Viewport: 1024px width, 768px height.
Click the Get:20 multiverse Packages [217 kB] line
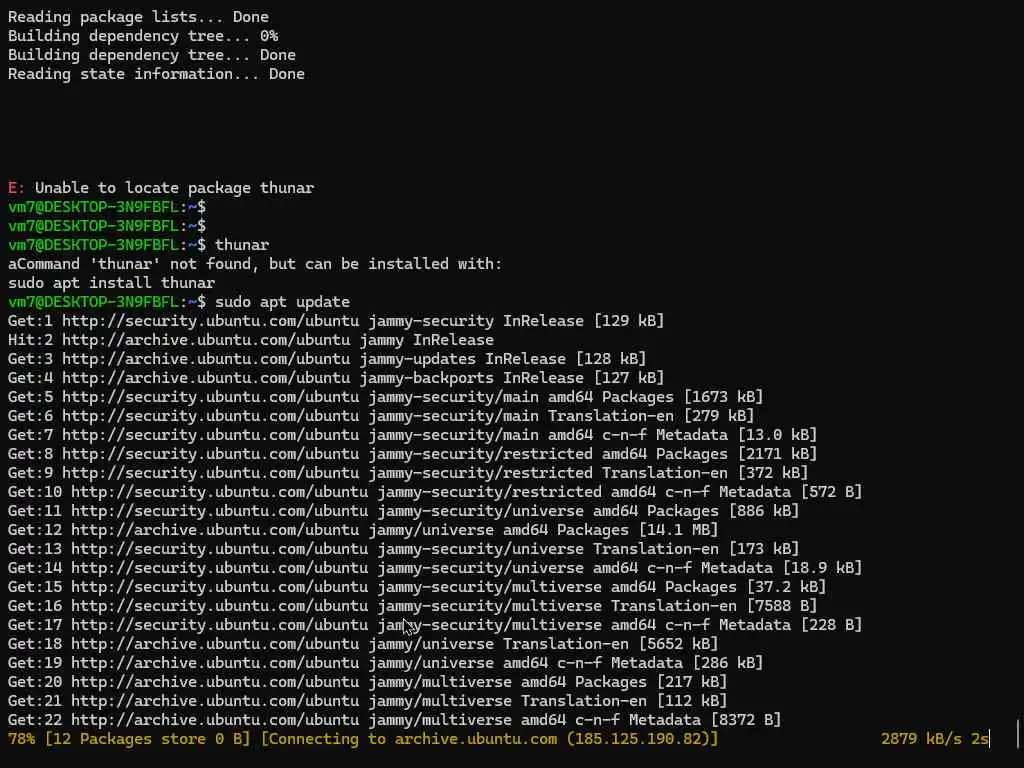(367, 681)
